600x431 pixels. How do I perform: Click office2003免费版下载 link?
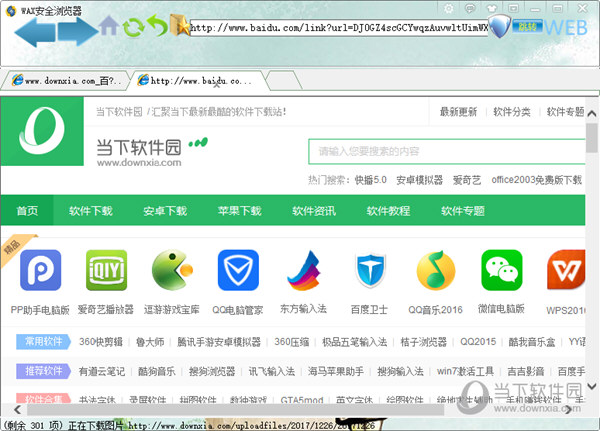coord(536,180)
